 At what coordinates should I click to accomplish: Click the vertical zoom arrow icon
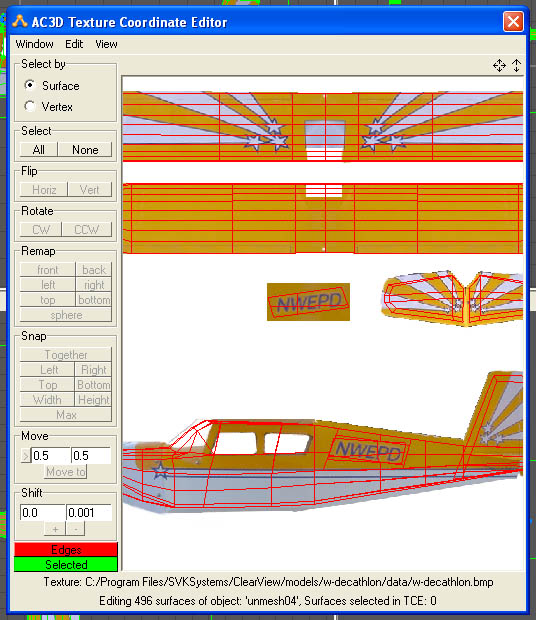point(516,65)
